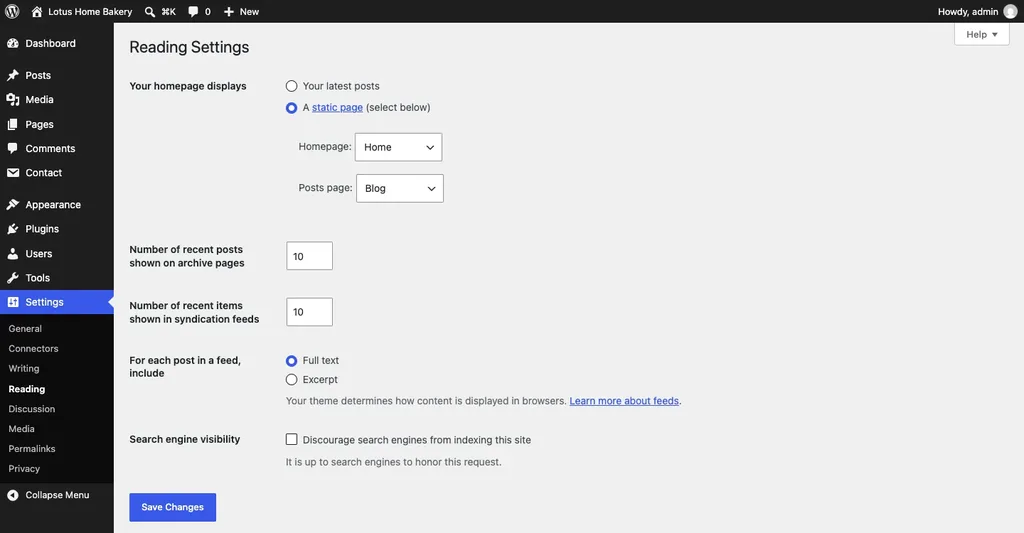Image resolution: width=1024 pixels, height=533 pixels.
Task: Click the Dashboard gauge icon
Action: pos(12,43)
